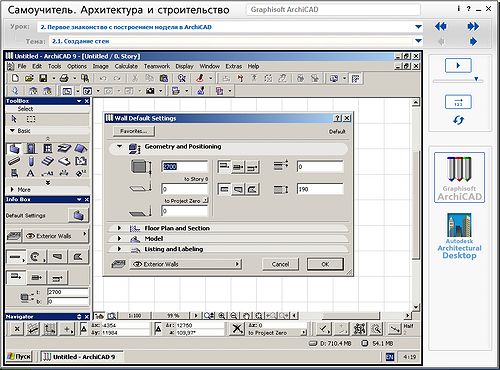The height and width of the screenshot is (370, 500).
Task: Select the Door tool in ToolBox
Action: pyautogui.click(x=31, y=149)
